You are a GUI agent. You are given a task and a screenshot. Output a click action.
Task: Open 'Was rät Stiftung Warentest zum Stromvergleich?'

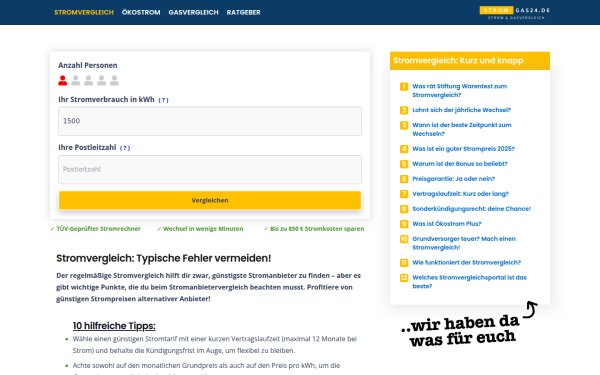coord(459,91)
